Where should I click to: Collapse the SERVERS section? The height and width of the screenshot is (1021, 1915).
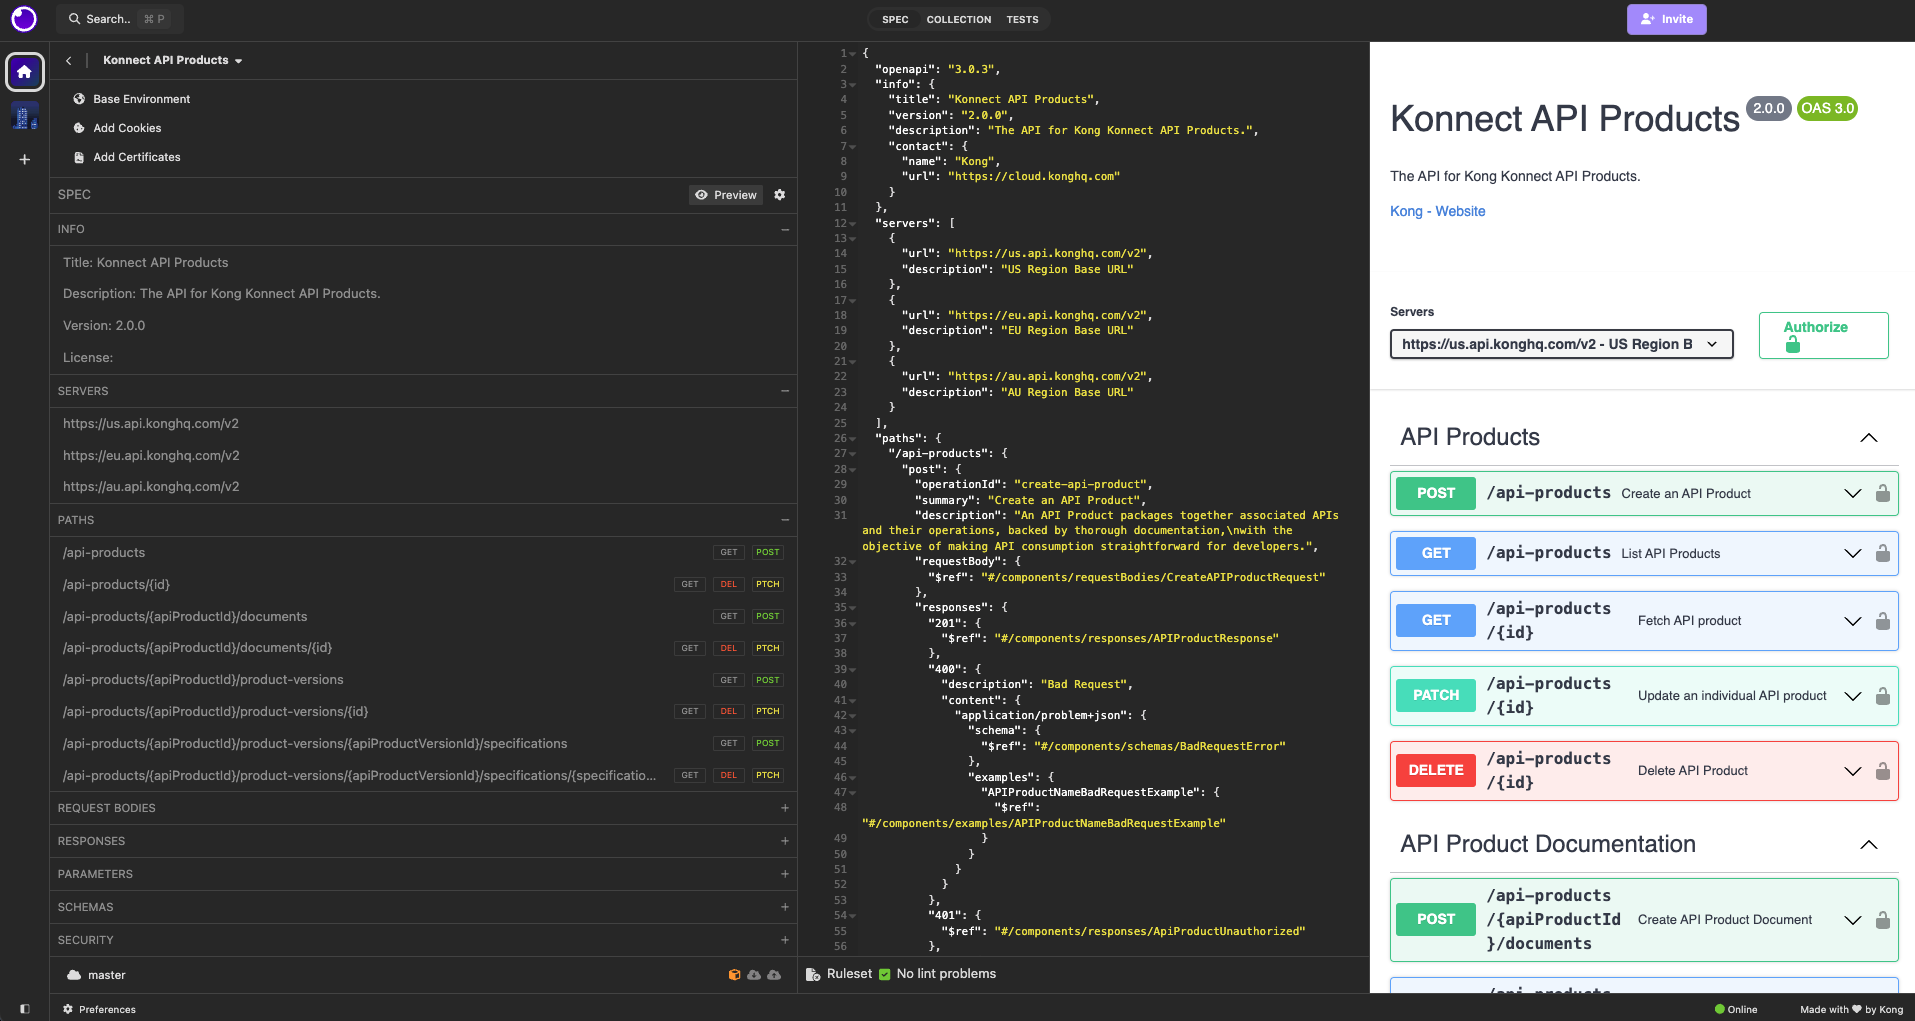point(785,391)
